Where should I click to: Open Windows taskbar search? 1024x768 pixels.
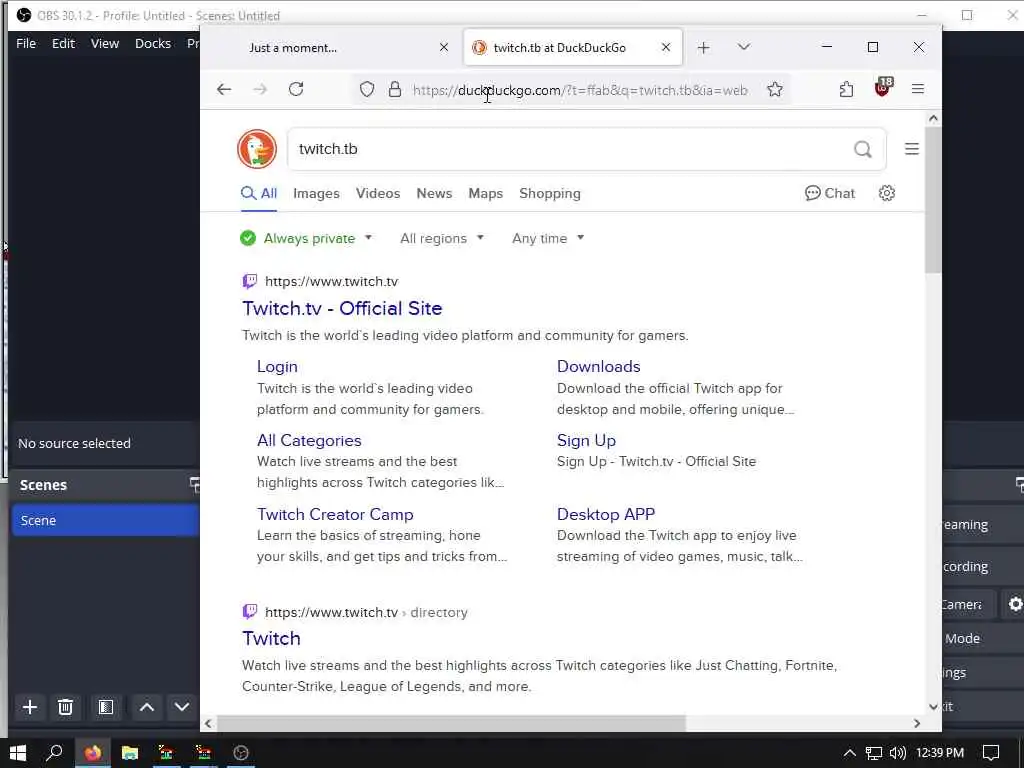tap(54, 753)
